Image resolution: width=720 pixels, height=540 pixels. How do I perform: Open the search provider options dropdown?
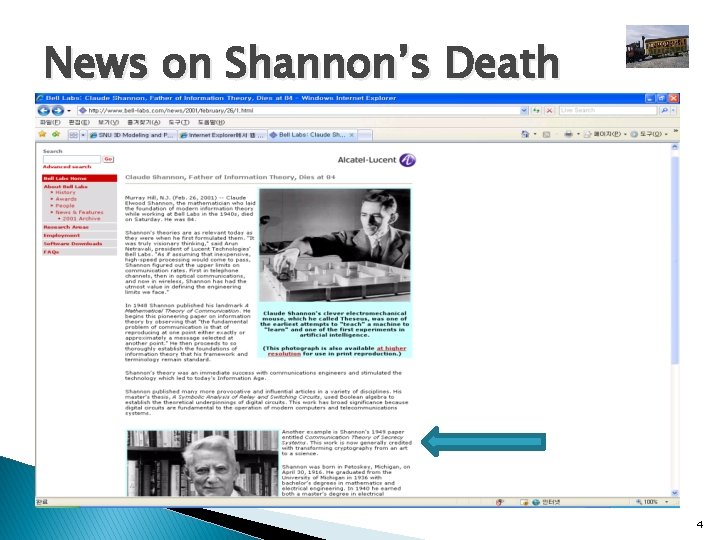pyautogui.click(x=674, y=111)
